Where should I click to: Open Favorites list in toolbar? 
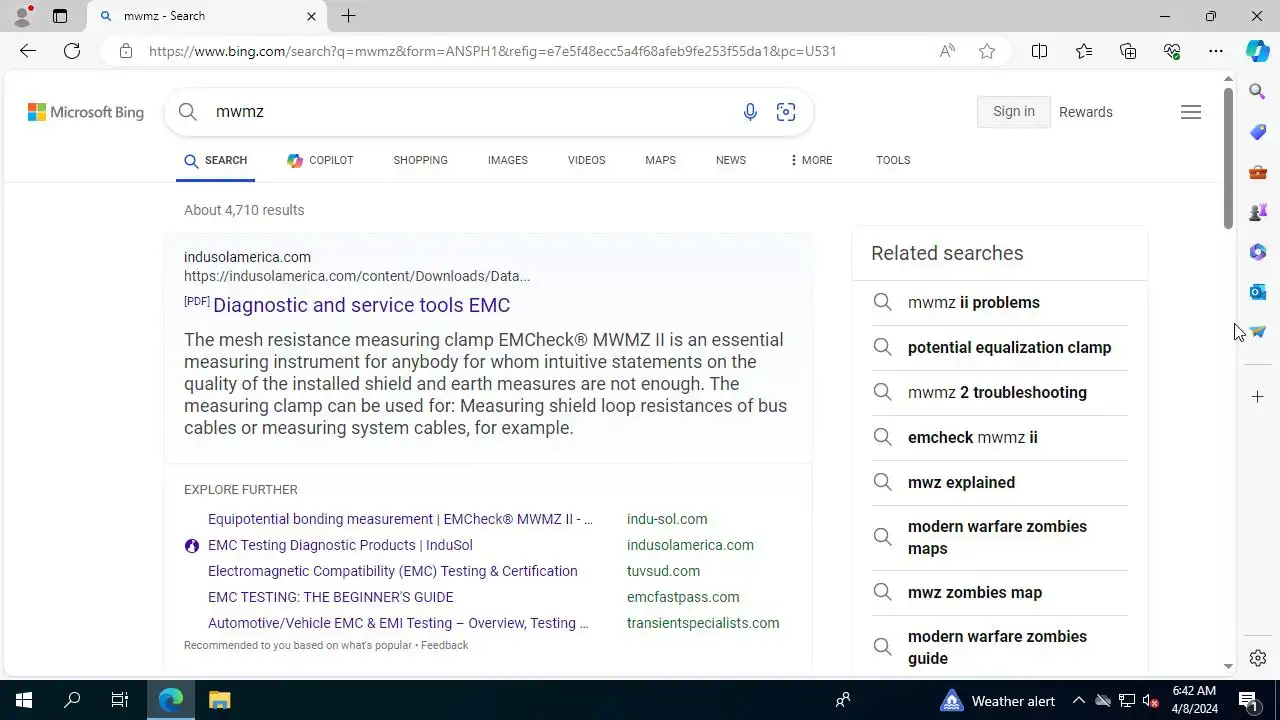[x=1084, y=51]
